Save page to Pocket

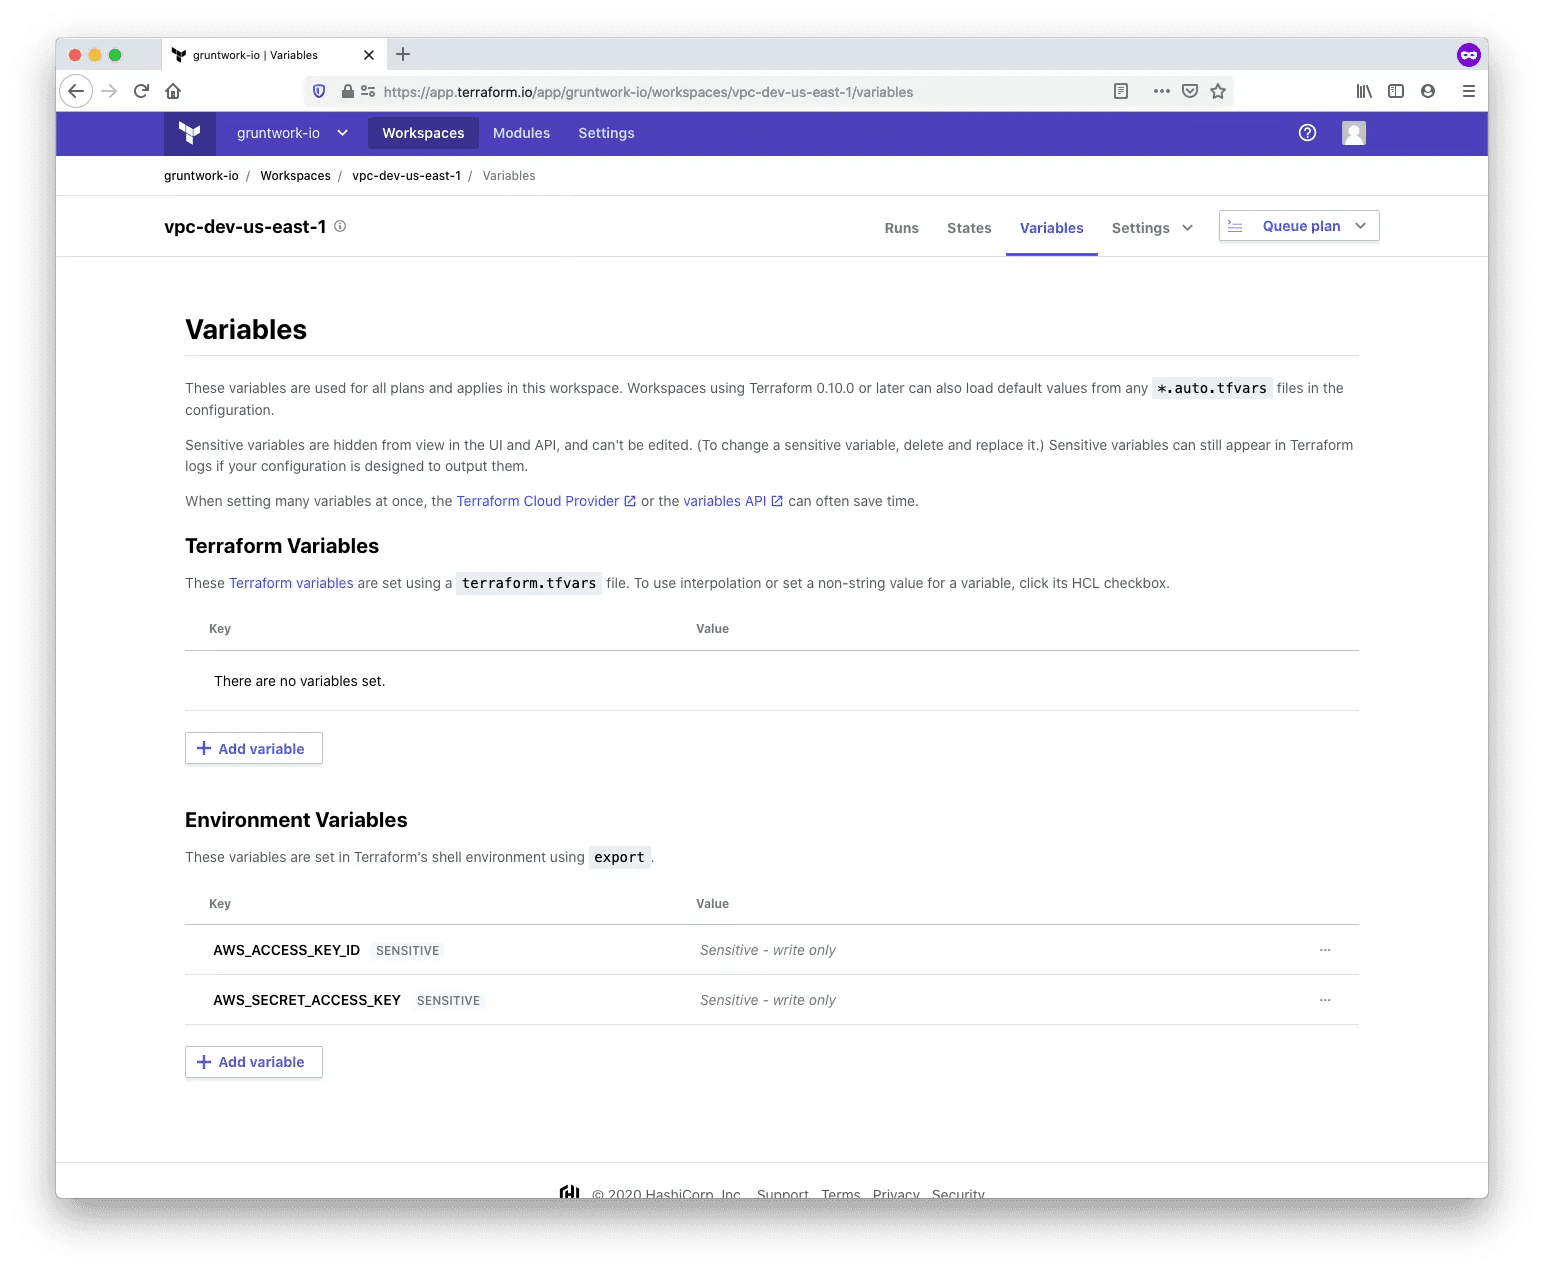tap(1190, 91)
